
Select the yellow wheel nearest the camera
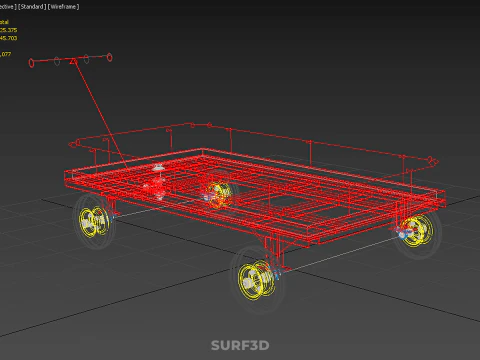[257, 280]
